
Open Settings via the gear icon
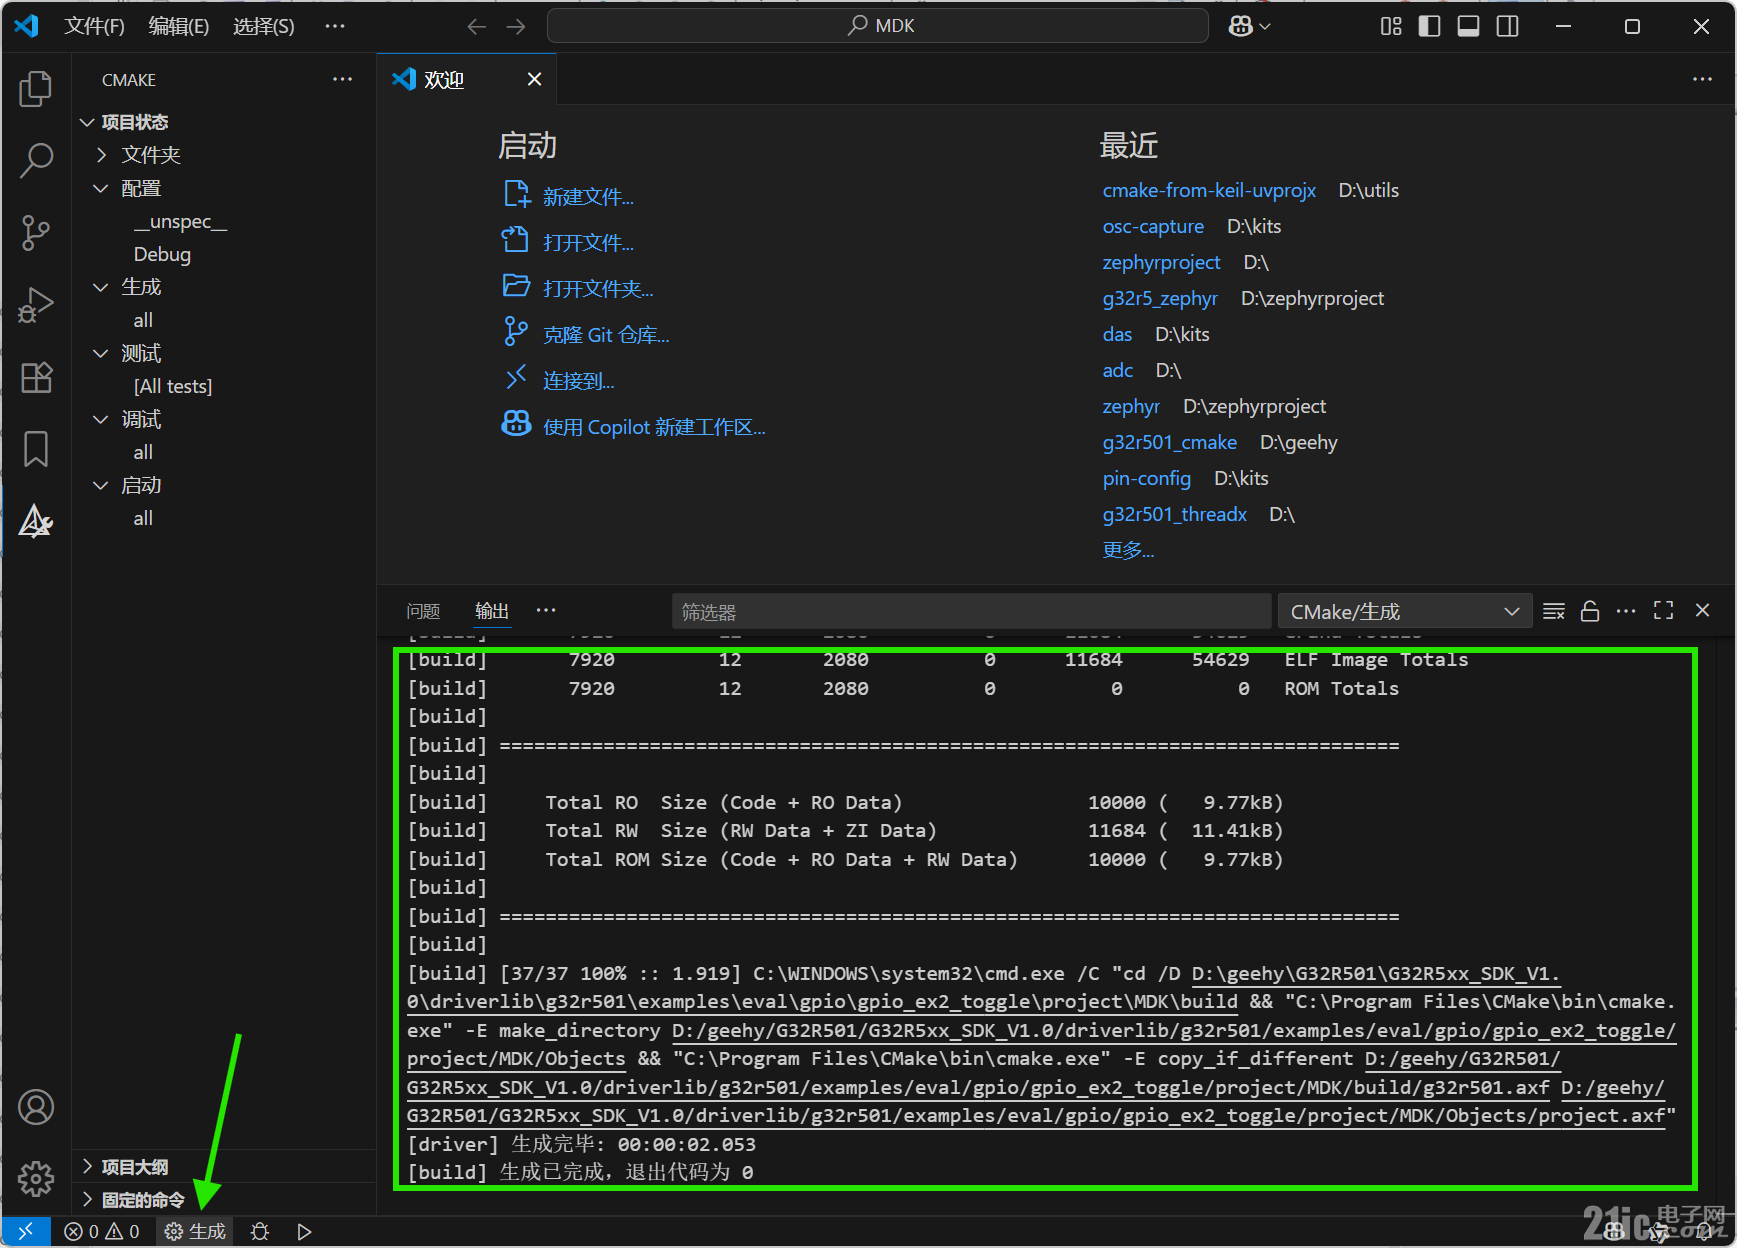[x=37, y=1180]
